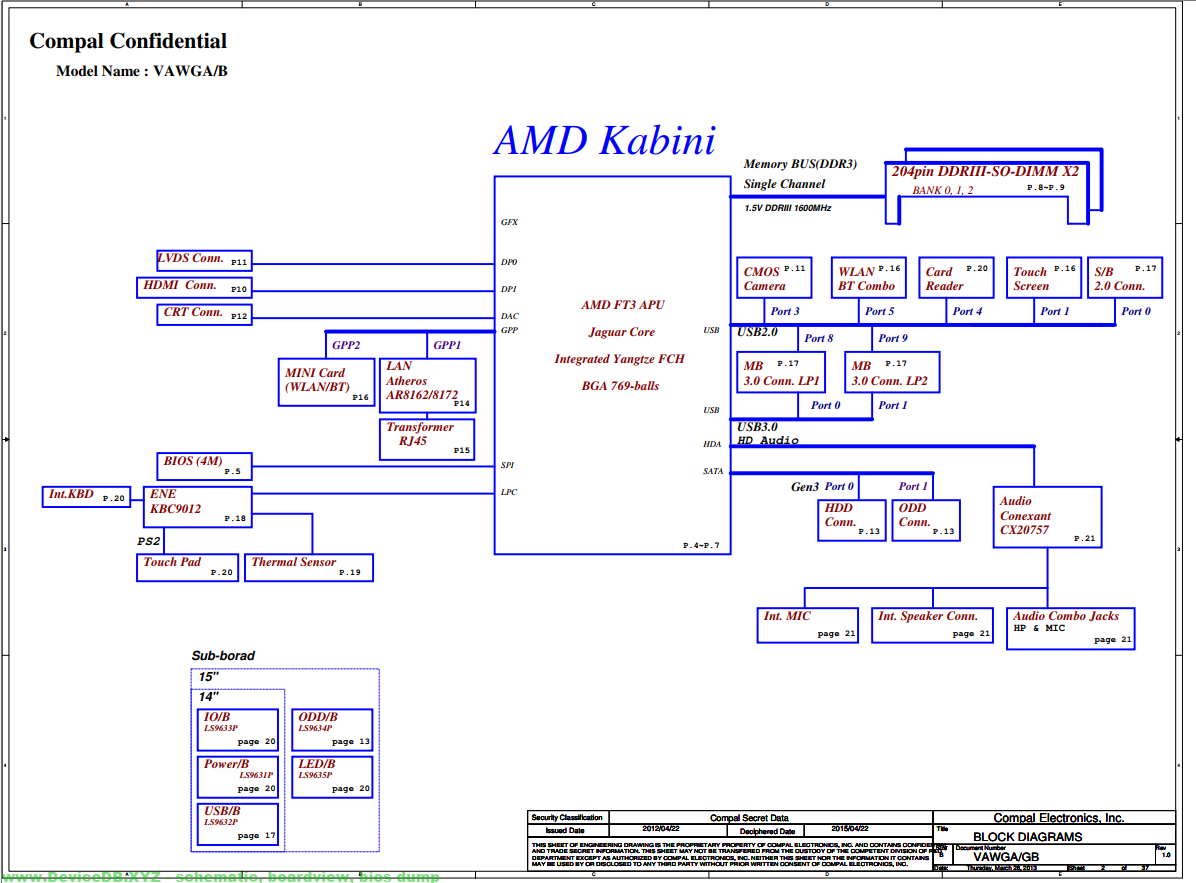Select the WLAN BT Combo block
The image size is (1196, 883).
point(868,277)
